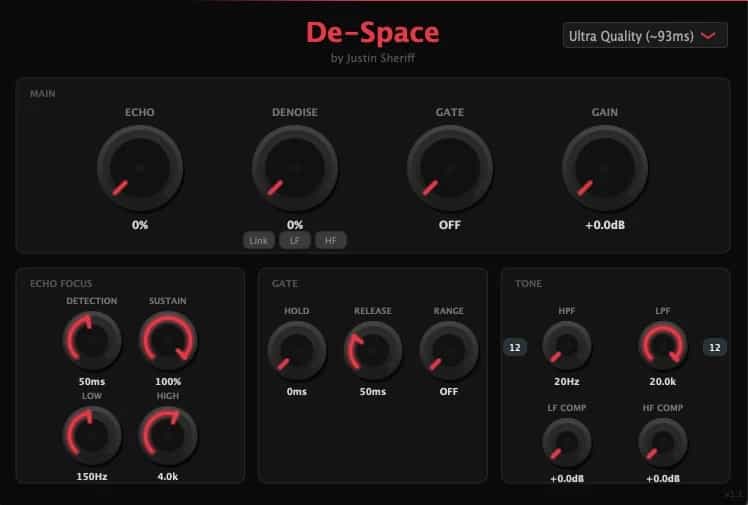The height and width of the screenshot is (505, 748).
Task: Click the SUSTAIN knob in Echo Focus
Action: (168, 340)
